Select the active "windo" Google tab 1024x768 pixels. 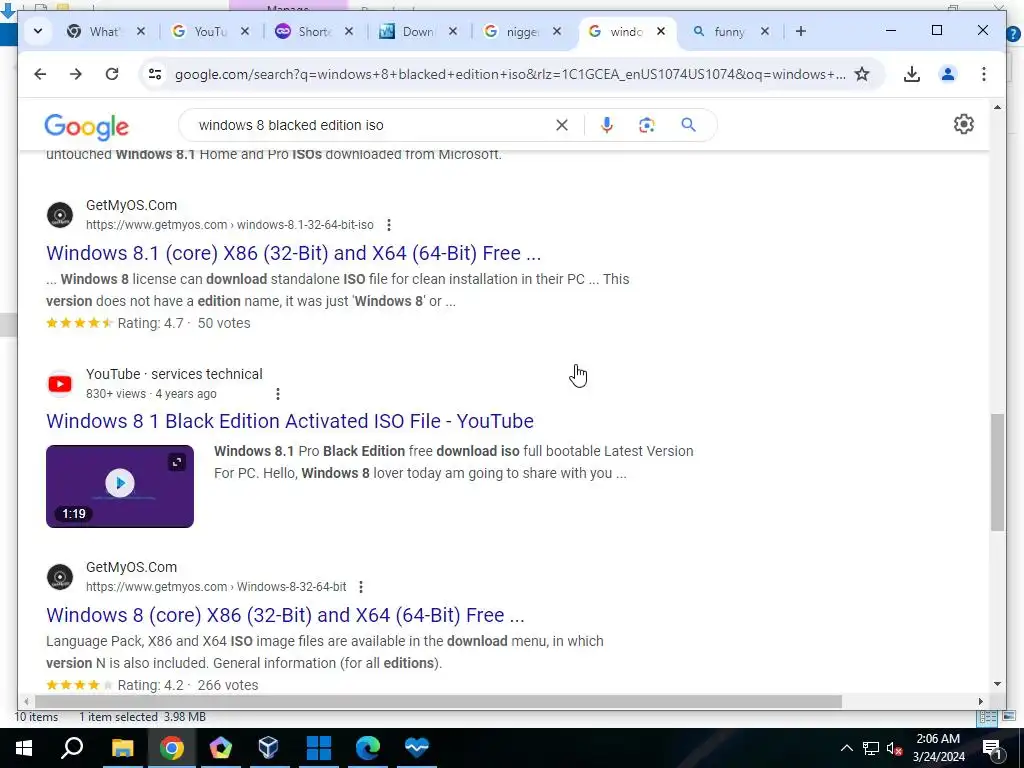pos(625,31)
